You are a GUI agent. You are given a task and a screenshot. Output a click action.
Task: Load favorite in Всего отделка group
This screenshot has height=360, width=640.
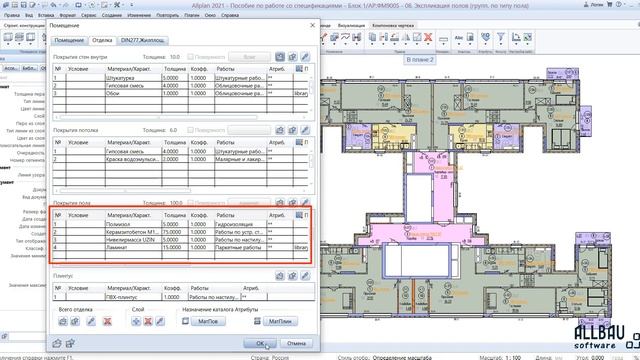coord(63,322)
